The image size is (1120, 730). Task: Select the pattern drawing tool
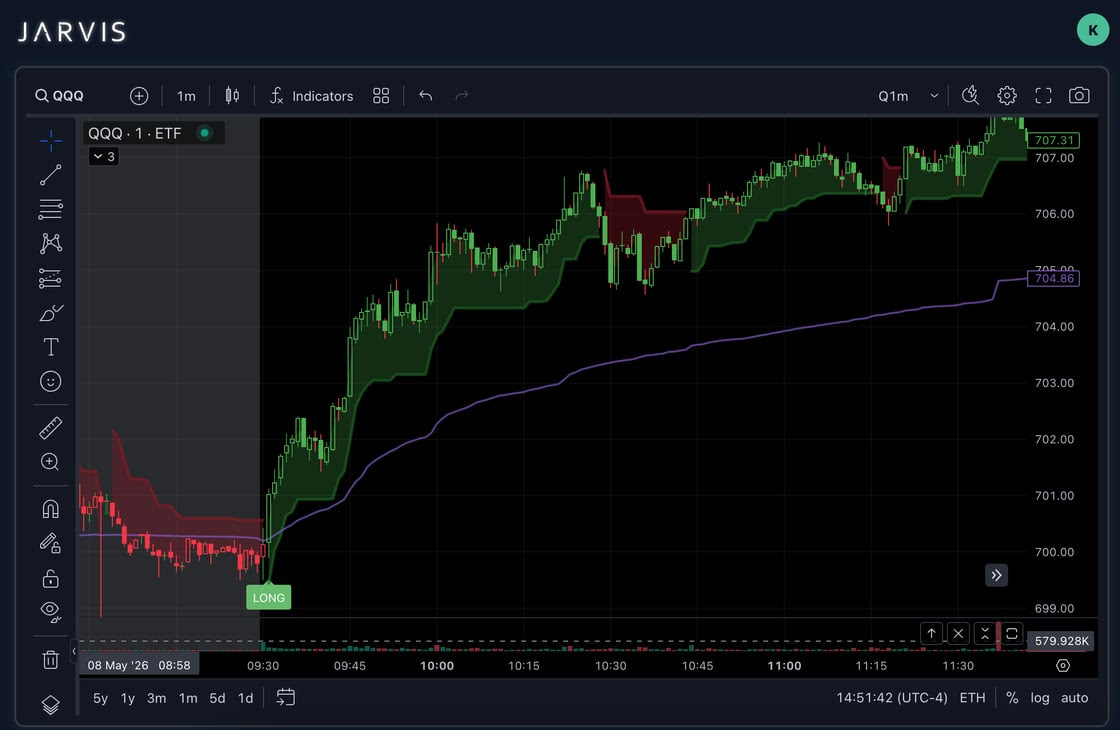(51, 244)
